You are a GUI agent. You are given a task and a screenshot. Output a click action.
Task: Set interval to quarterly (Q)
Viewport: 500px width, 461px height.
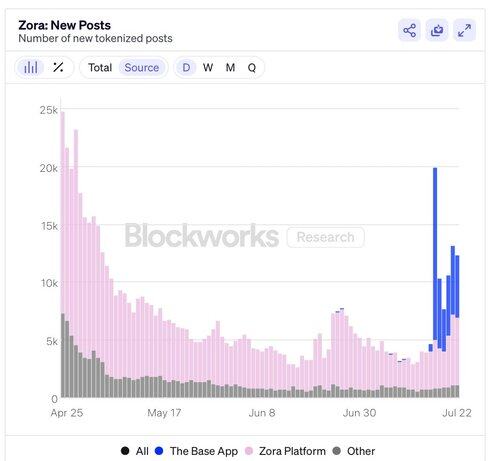click(252, 68)
